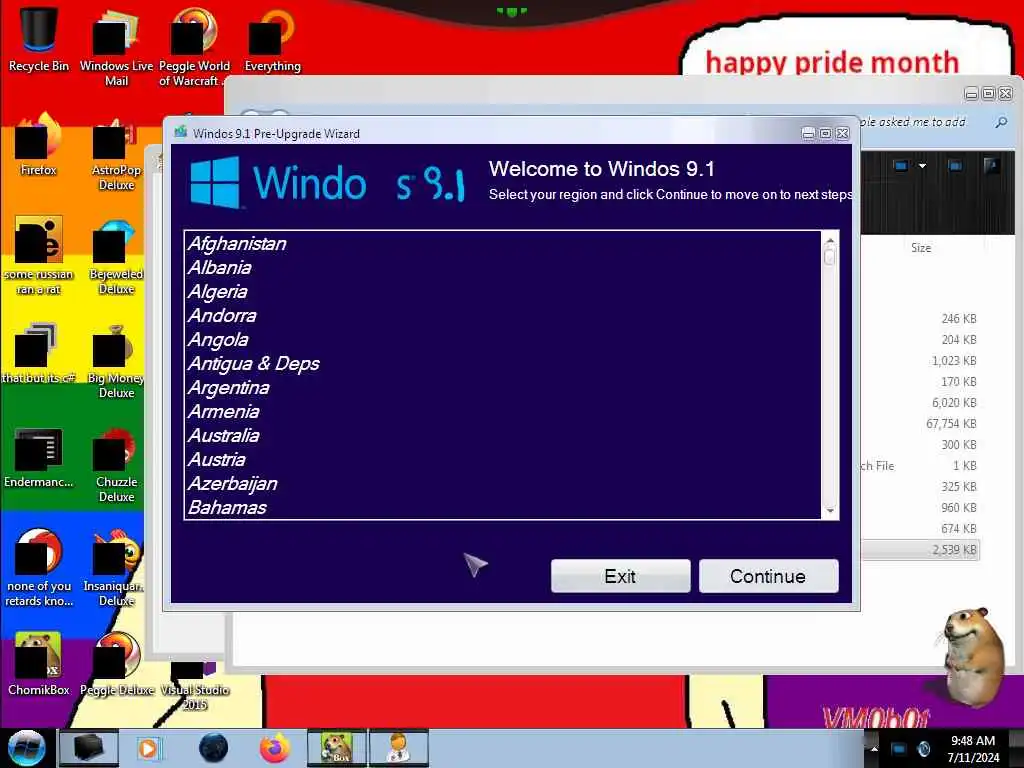Viewport: 1024px width, 768px height.
Task: Open the taskbar clock showing 9:48 AM
Action: click(972, 749)
